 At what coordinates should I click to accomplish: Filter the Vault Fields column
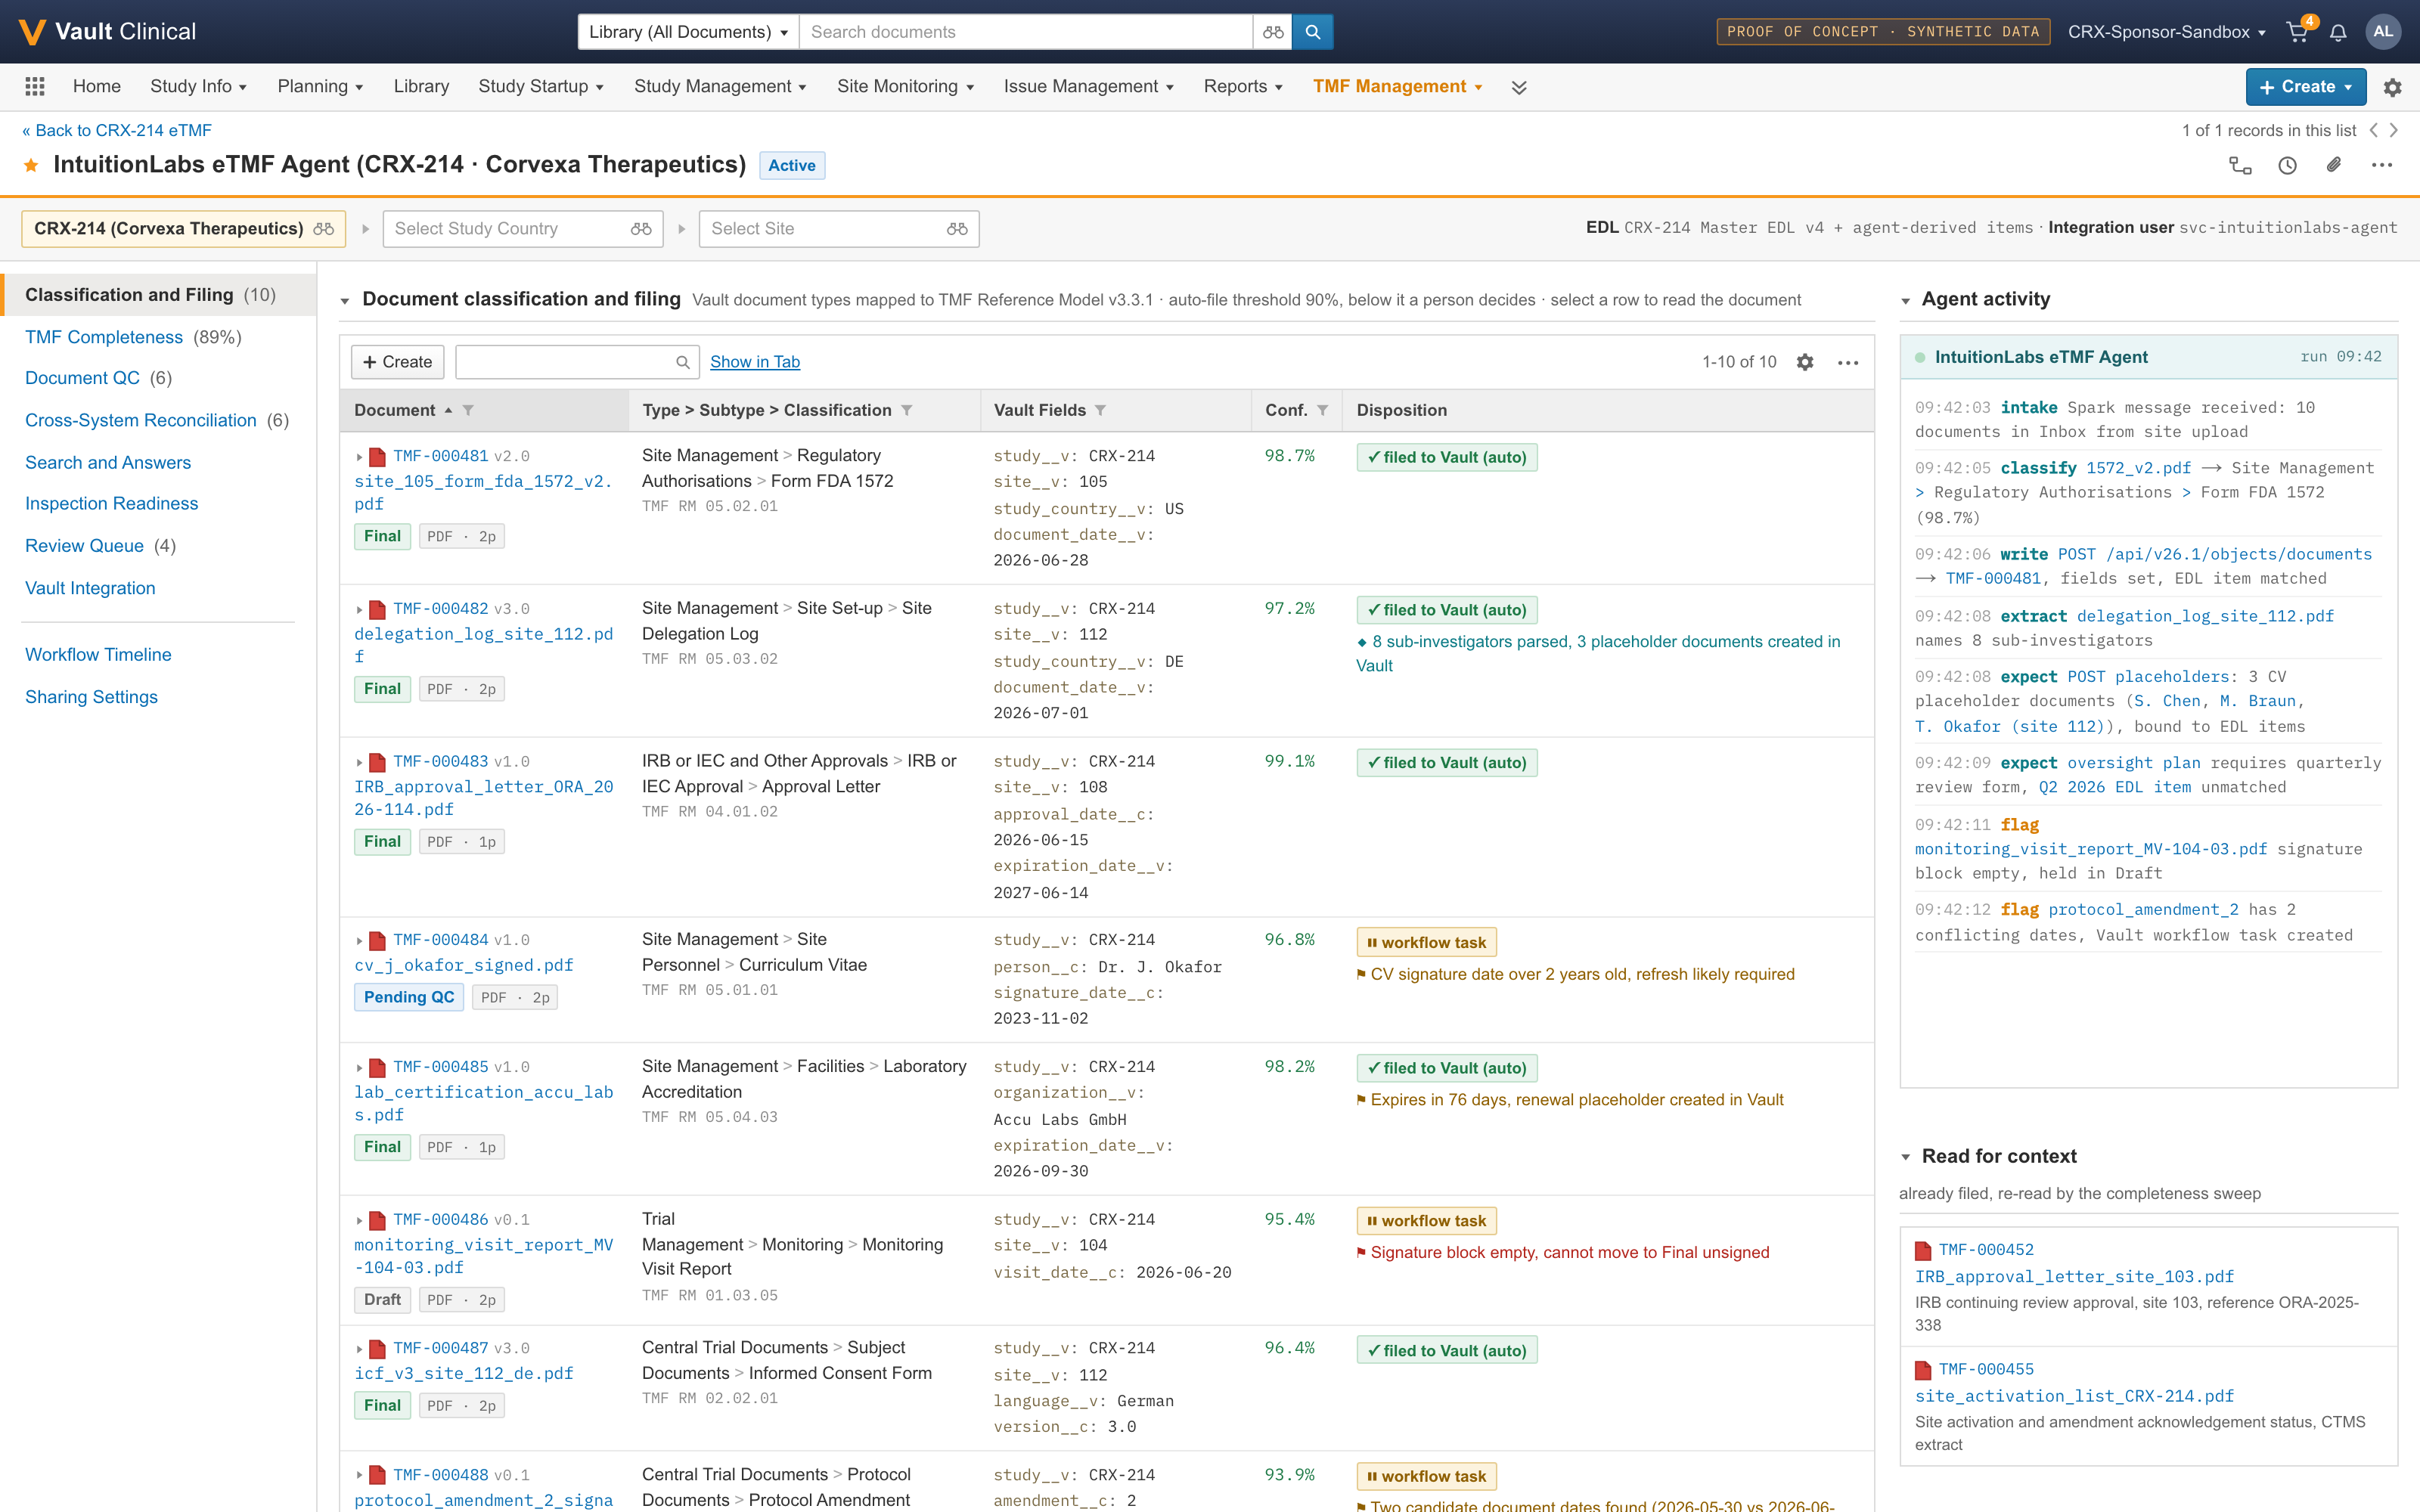pos(1100,410)
